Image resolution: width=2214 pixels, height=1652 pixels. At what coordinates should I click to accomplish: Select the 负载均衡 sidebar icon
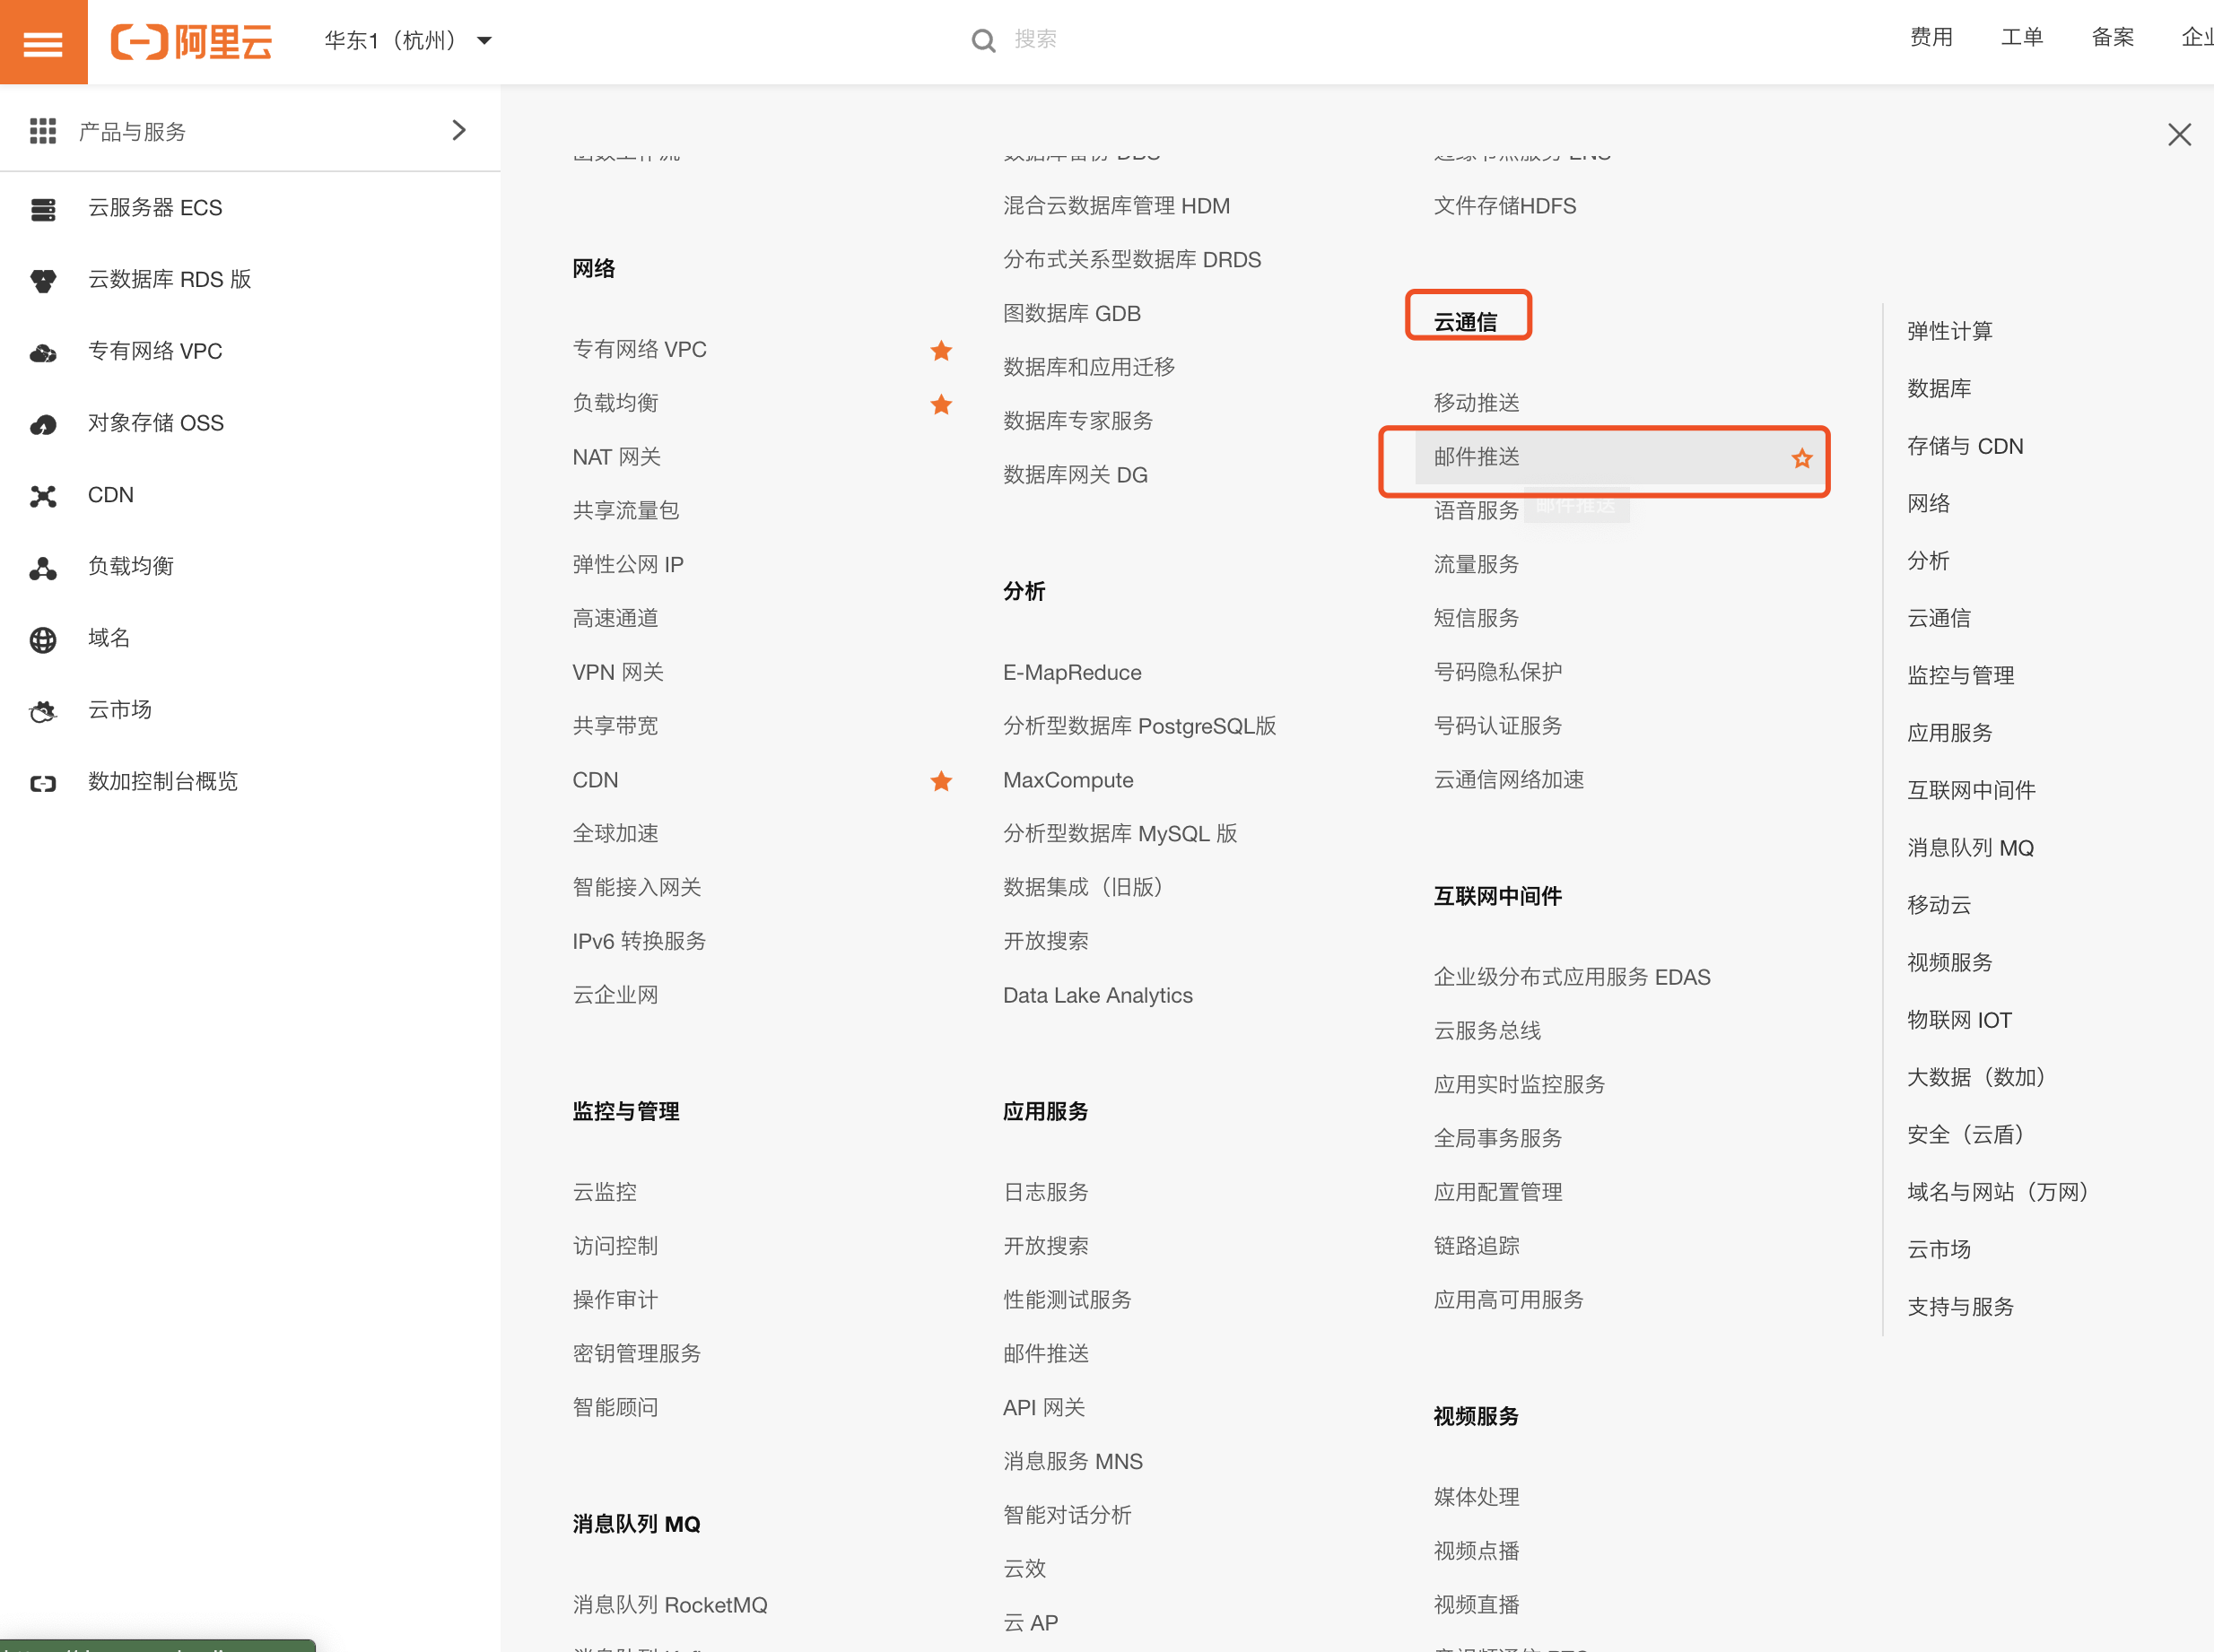tap(43, 566)
